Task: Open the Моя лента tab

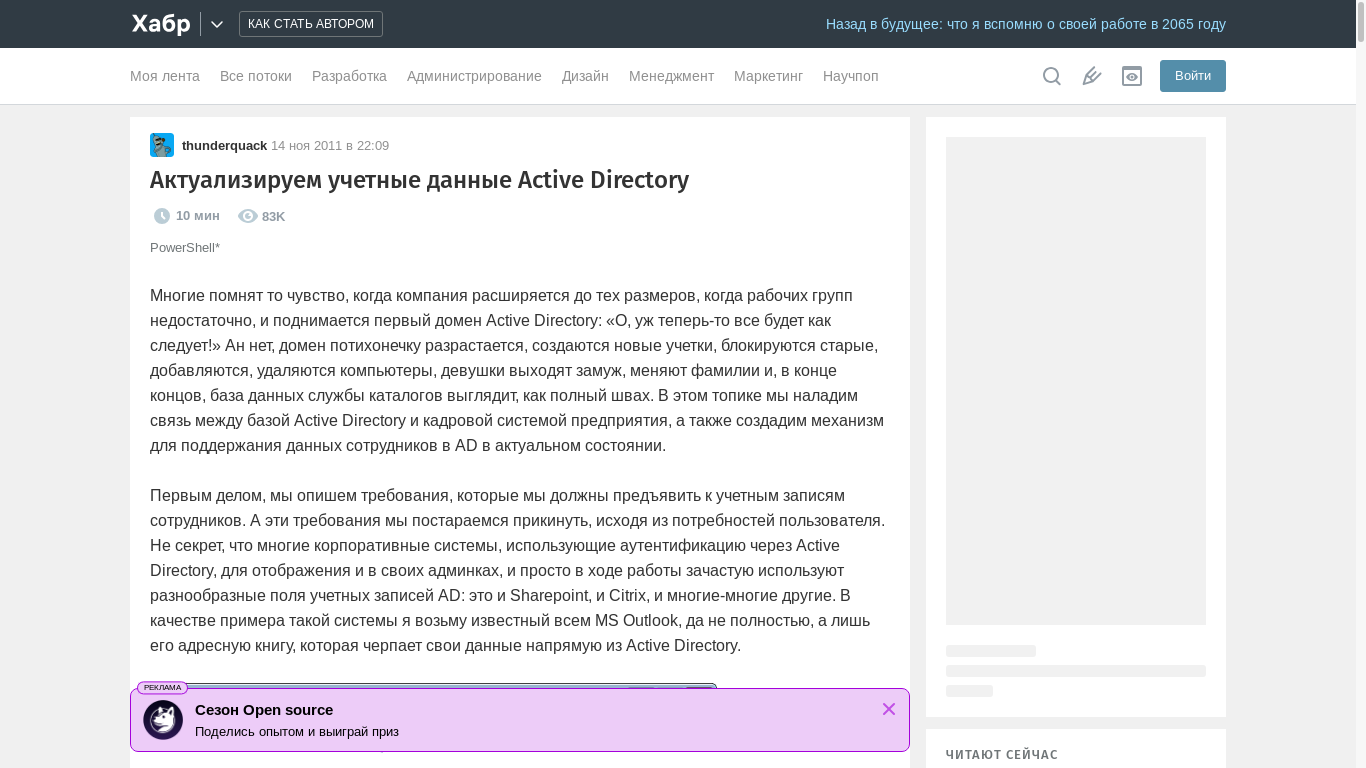Action: 165,76
